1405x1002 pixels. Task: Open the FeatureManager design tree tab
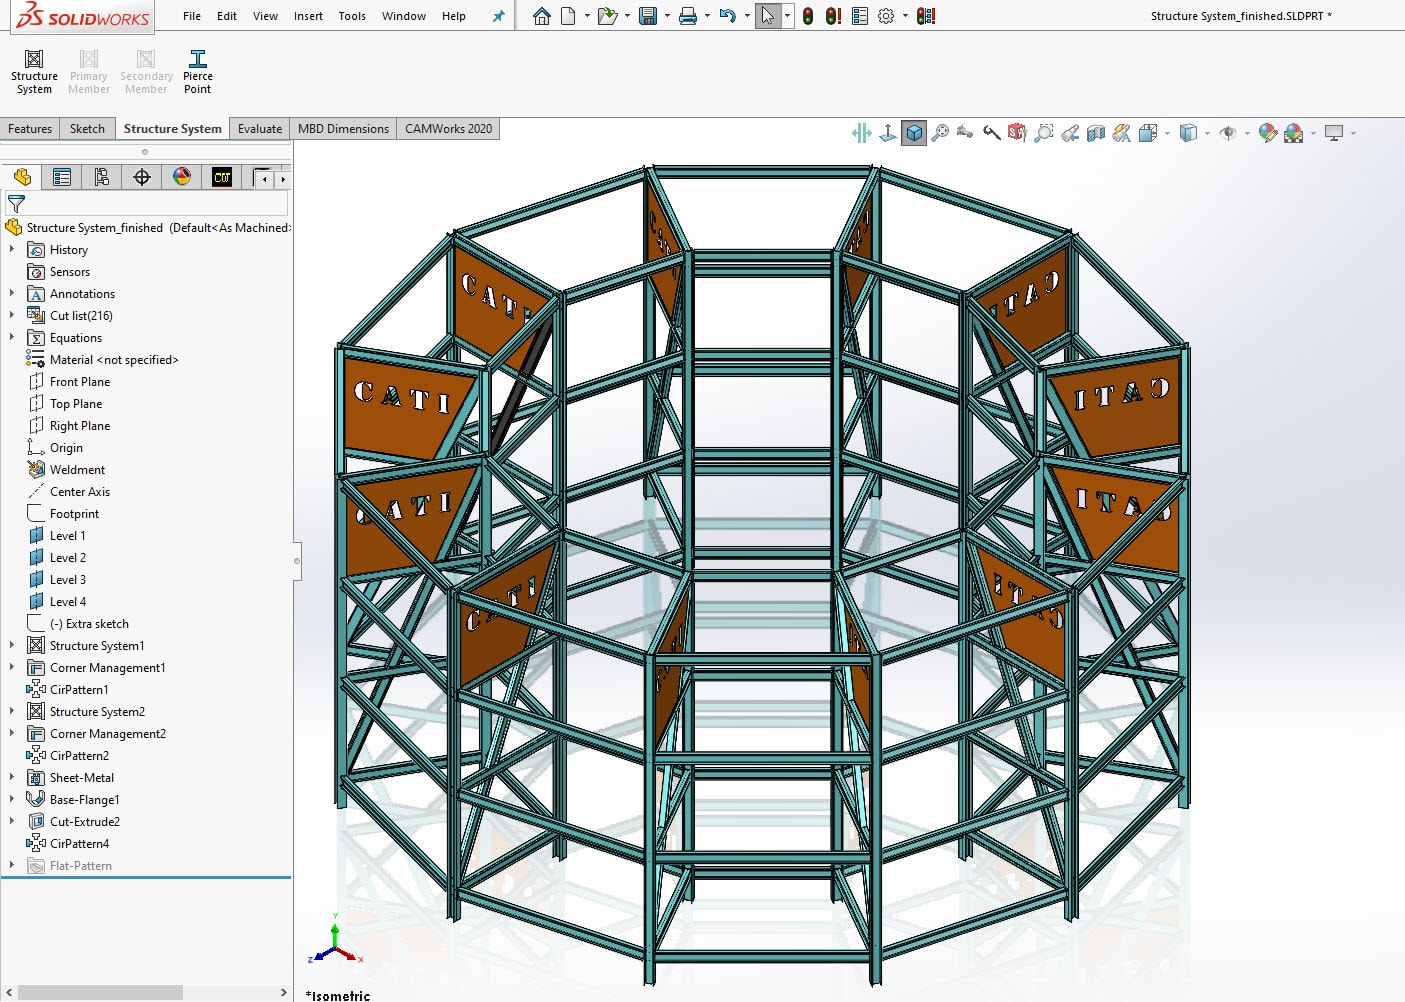tap(22, 177)
